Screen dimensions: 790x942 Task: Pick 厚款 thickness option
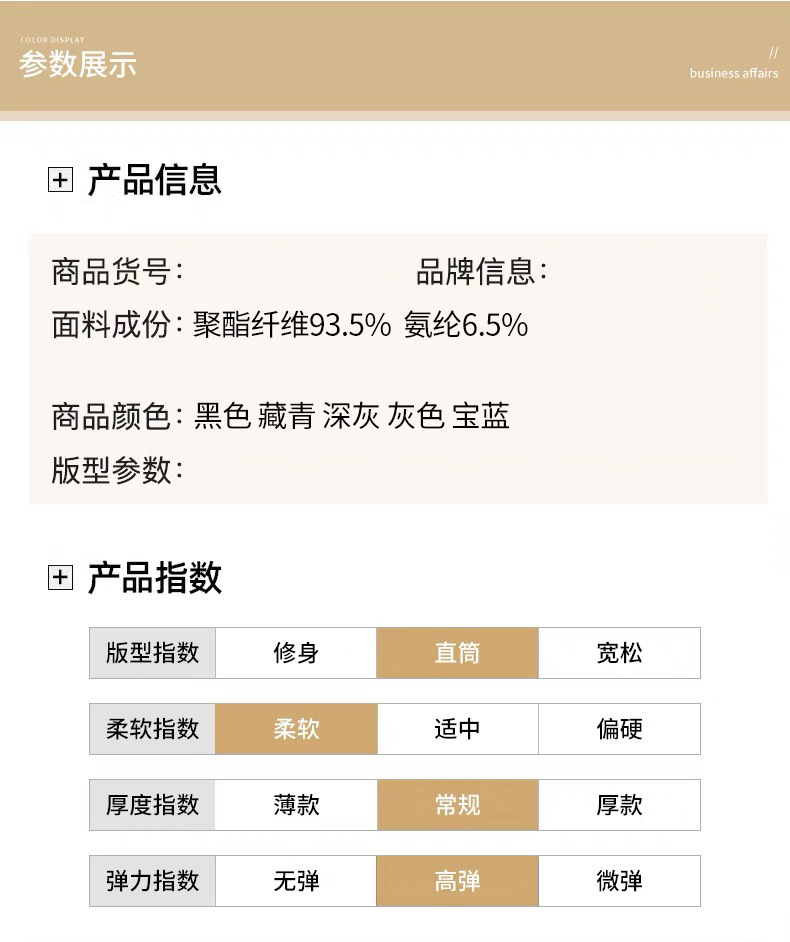click(619, 805)
